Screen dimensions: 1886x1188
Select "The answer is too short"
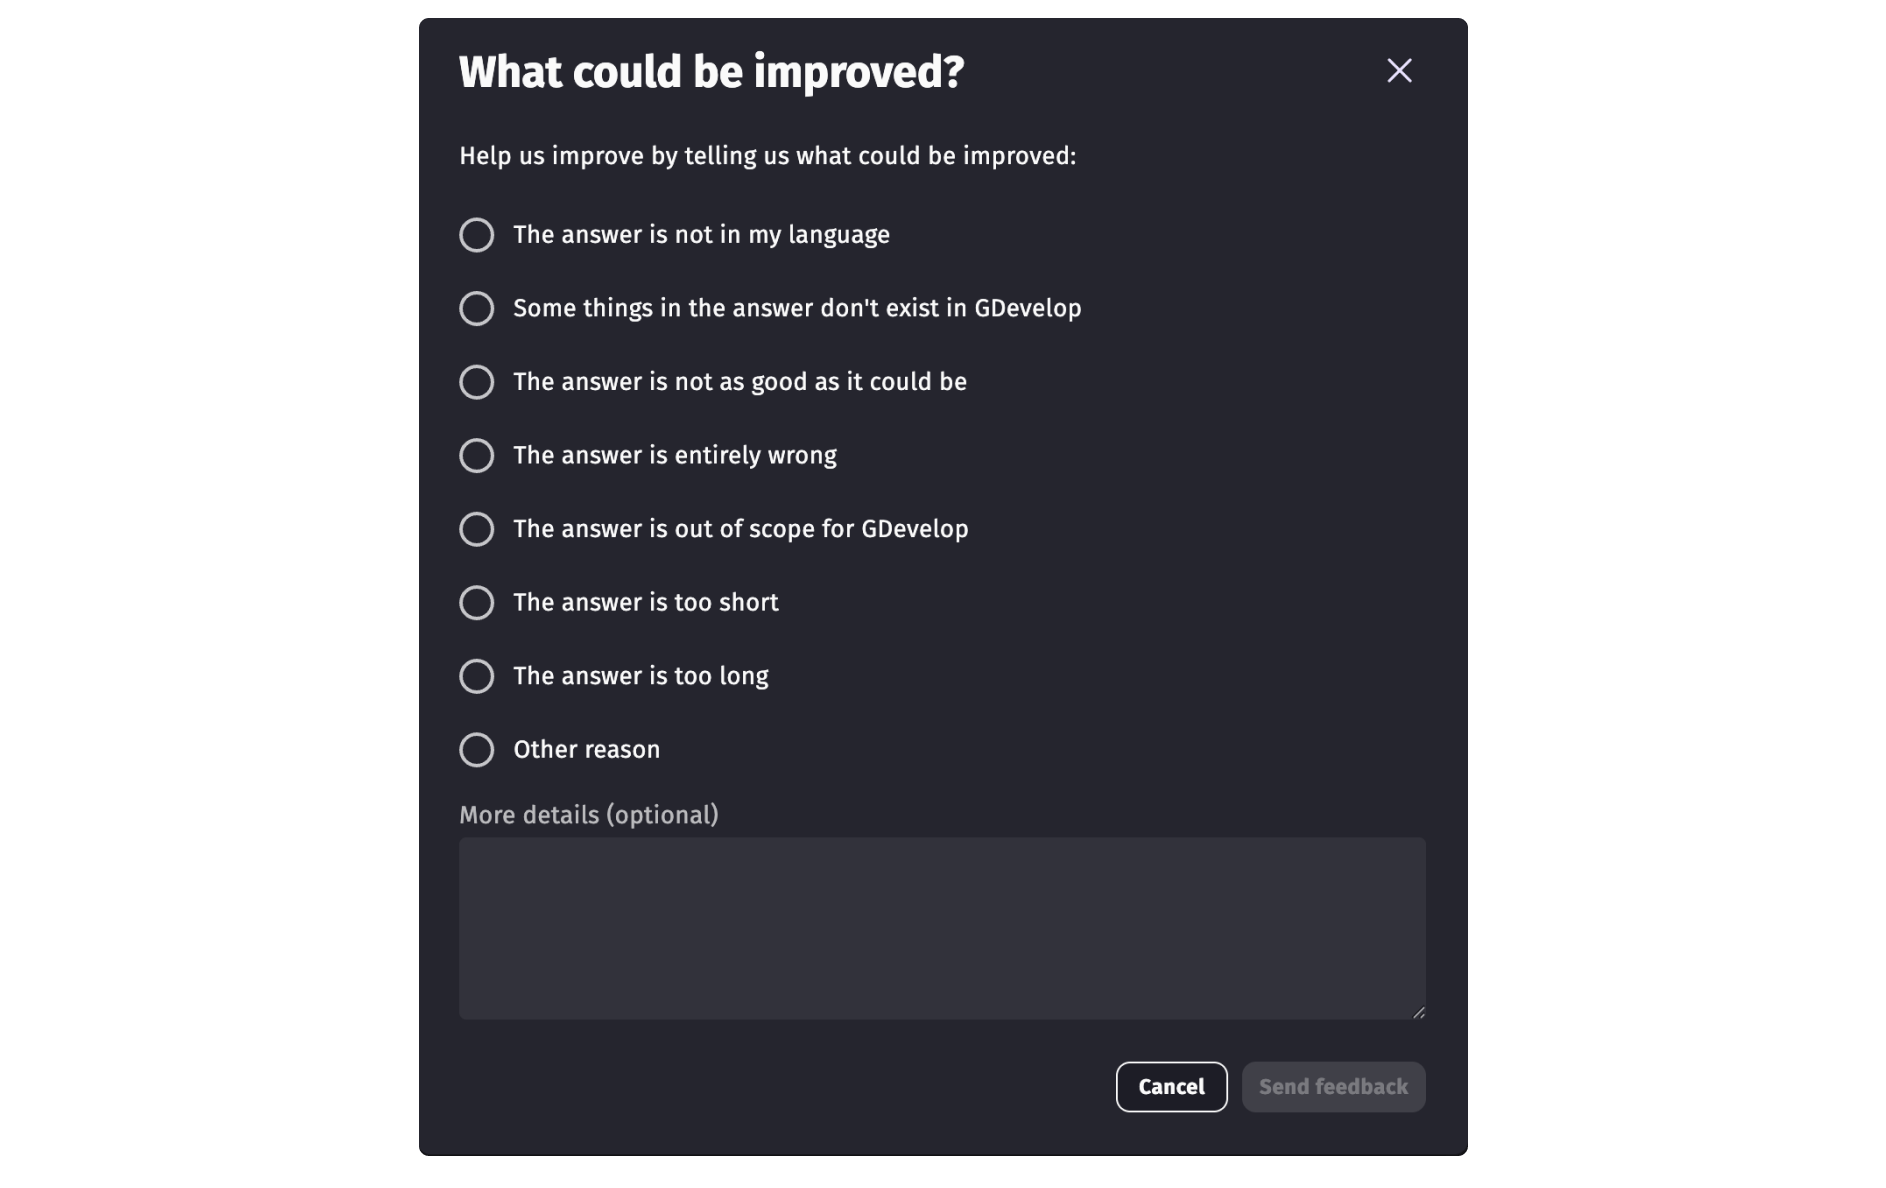tap(645, 602)
